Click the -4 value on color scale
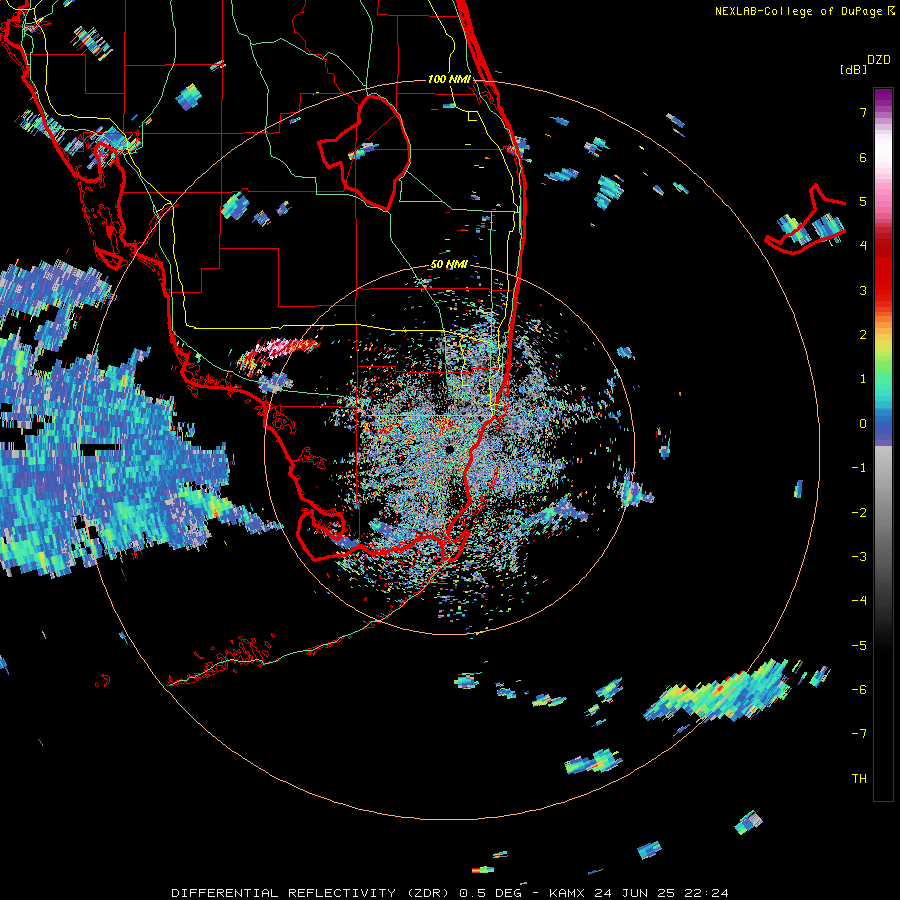Viewport: 900px width, 900px height. click(x=859, y=601)
